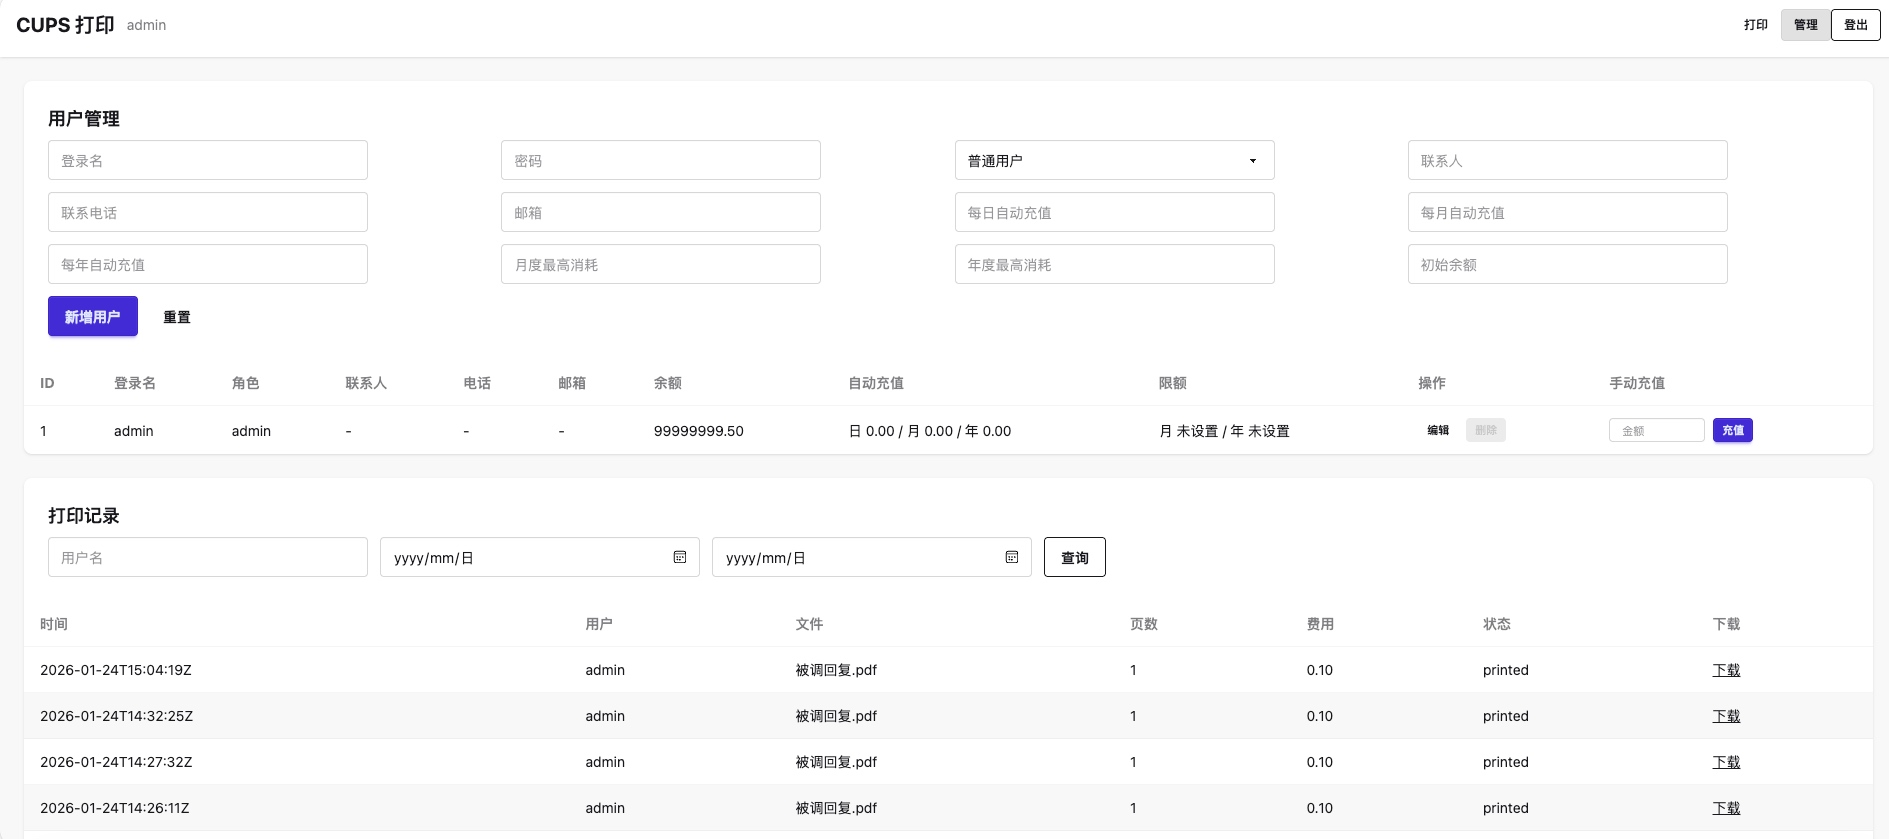Edit the admin user via 编辑
The image size is (1889, 839).
click(1438, 430)
